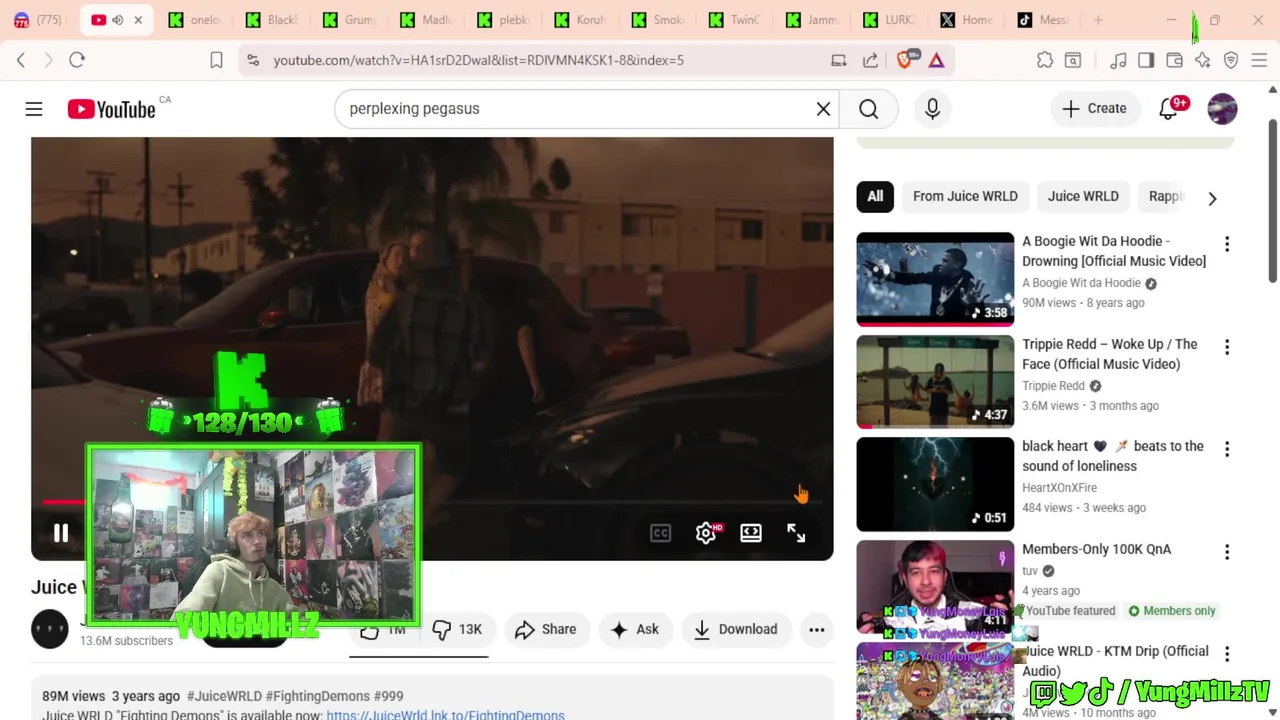Image resolution: width=1280 pixels, height=720 pixels.
Task: Open options for KTM Drip video
Action: tap(1227, 654)
